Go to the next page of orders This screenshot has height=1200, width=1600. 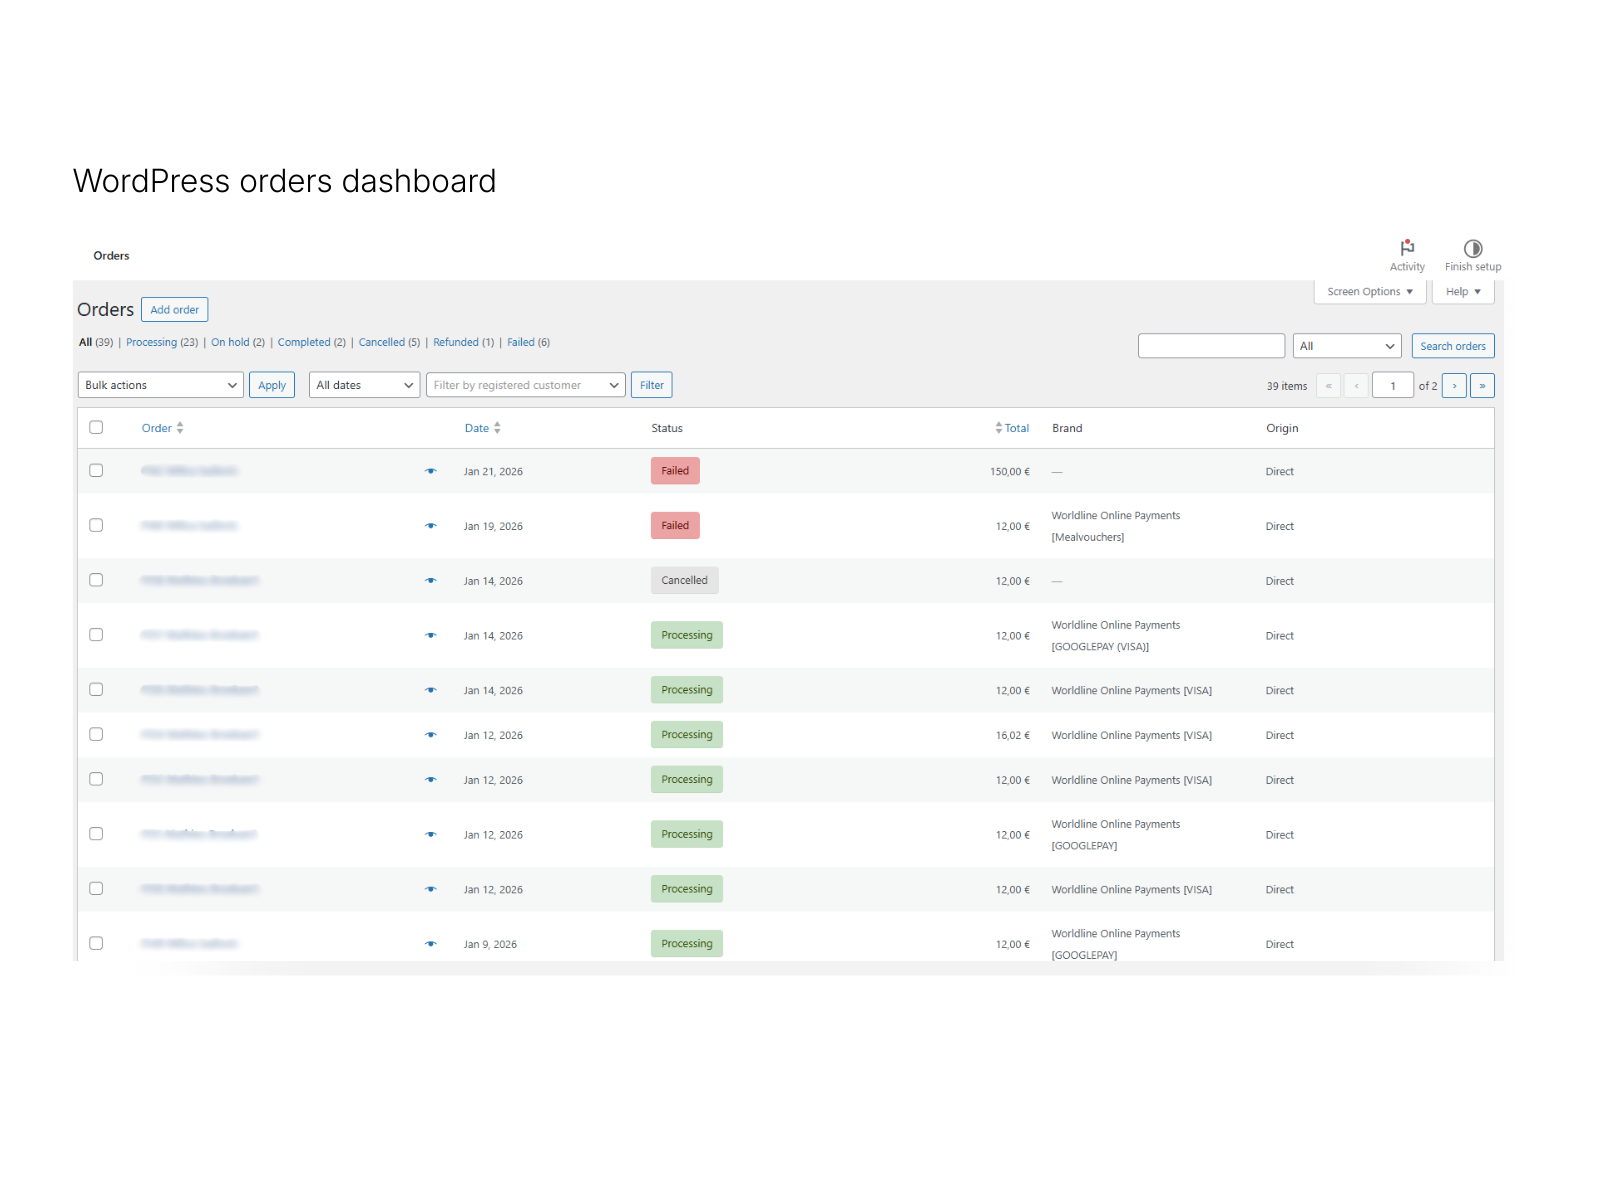pos(1453,385)
